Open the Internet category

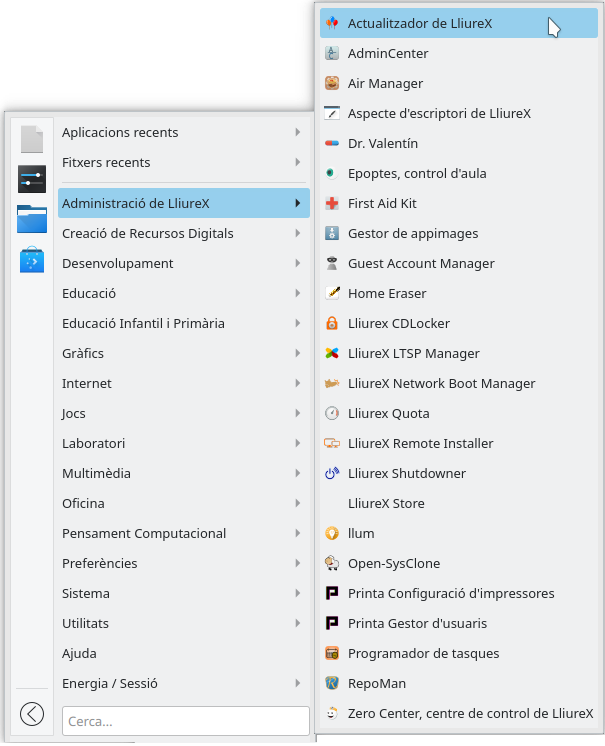click(87, 383)
